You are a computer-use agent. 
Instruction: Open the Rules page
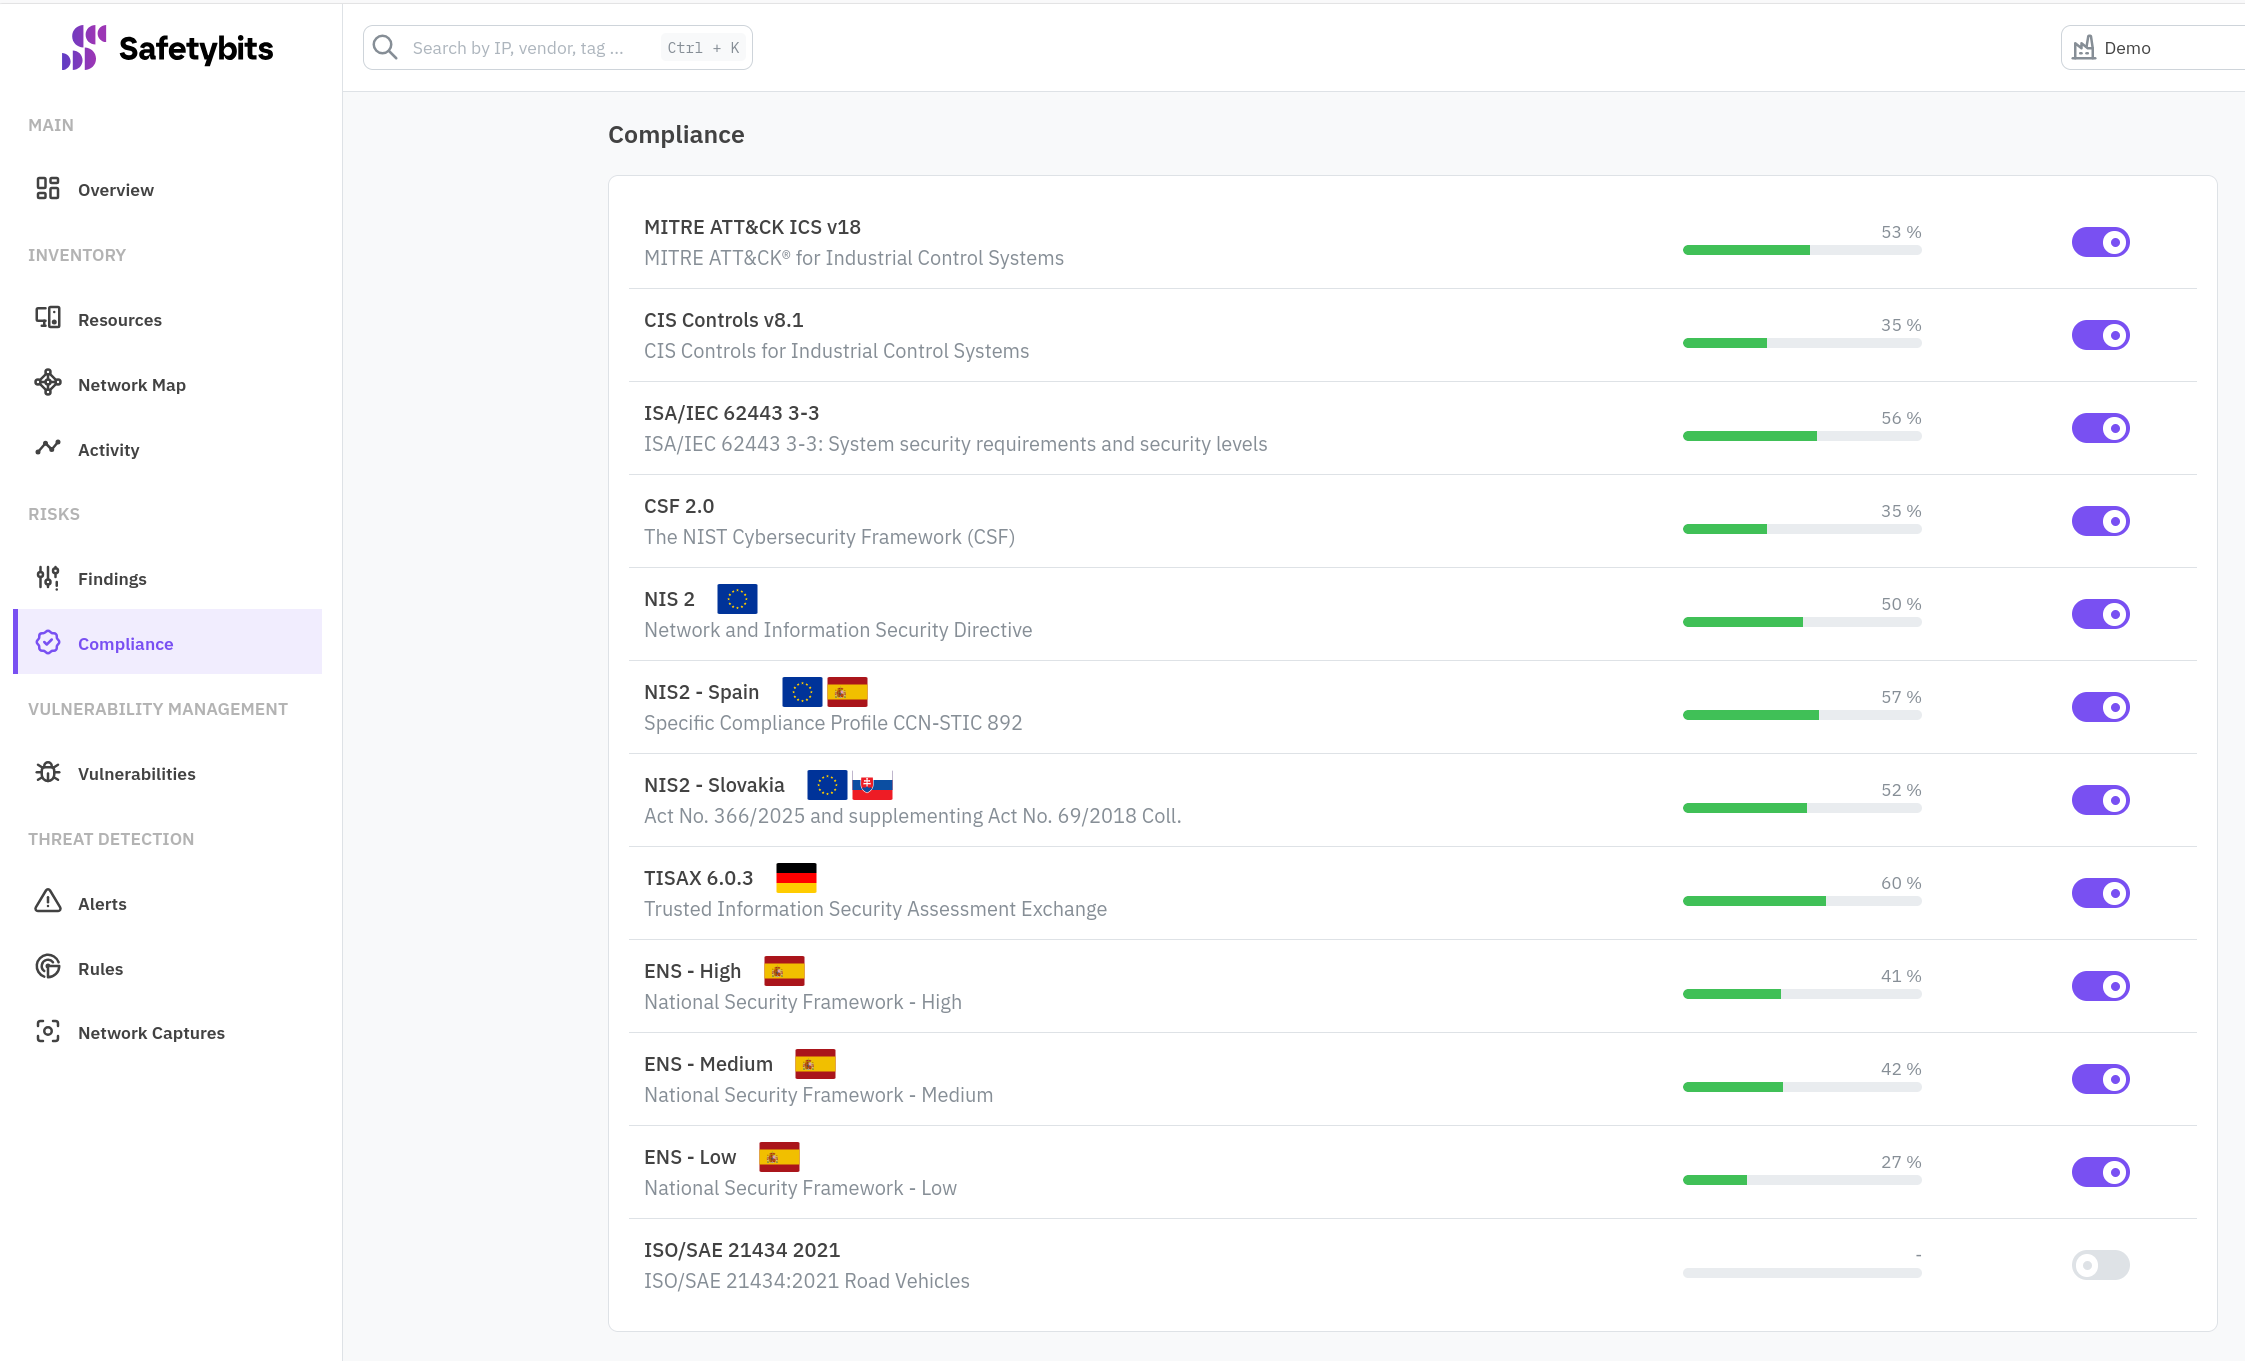168,968
